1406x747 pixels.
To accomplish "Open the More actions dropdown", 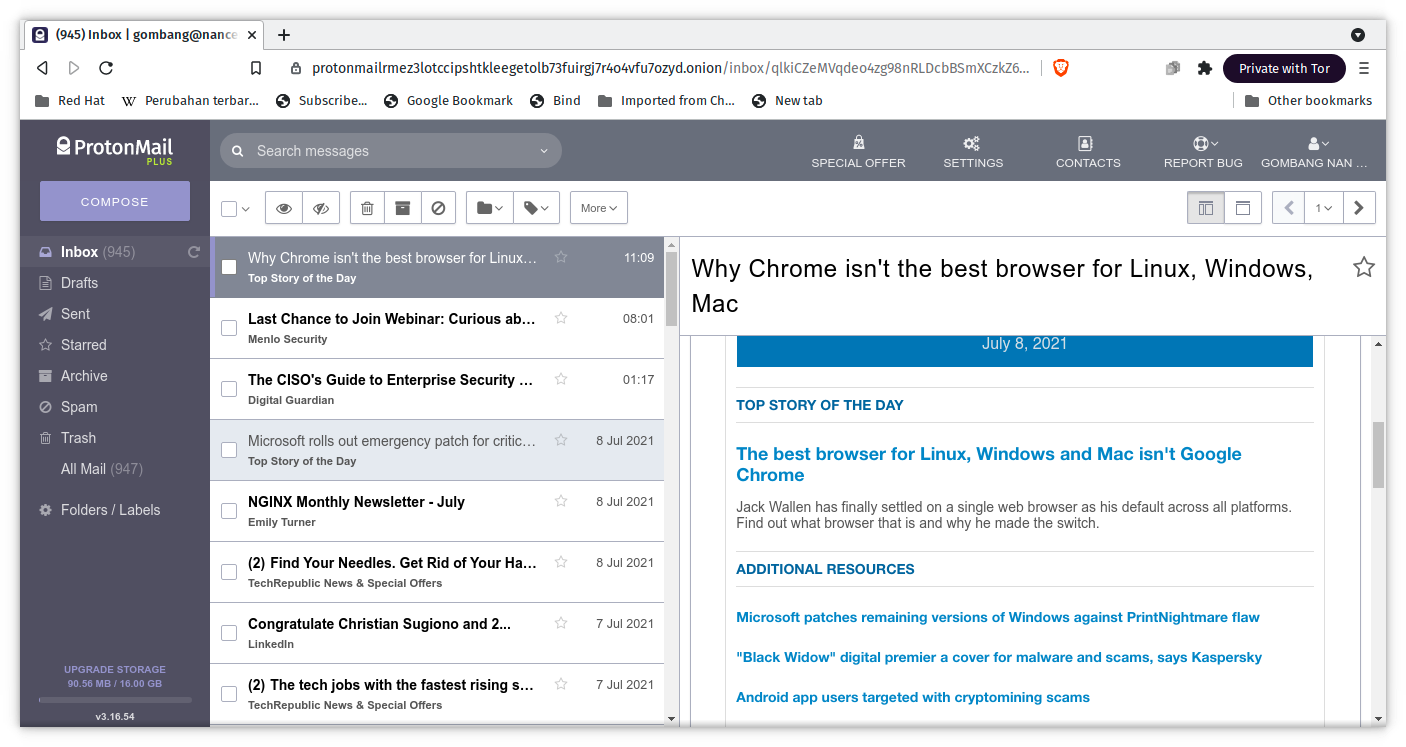I will [x=599, y=208].
